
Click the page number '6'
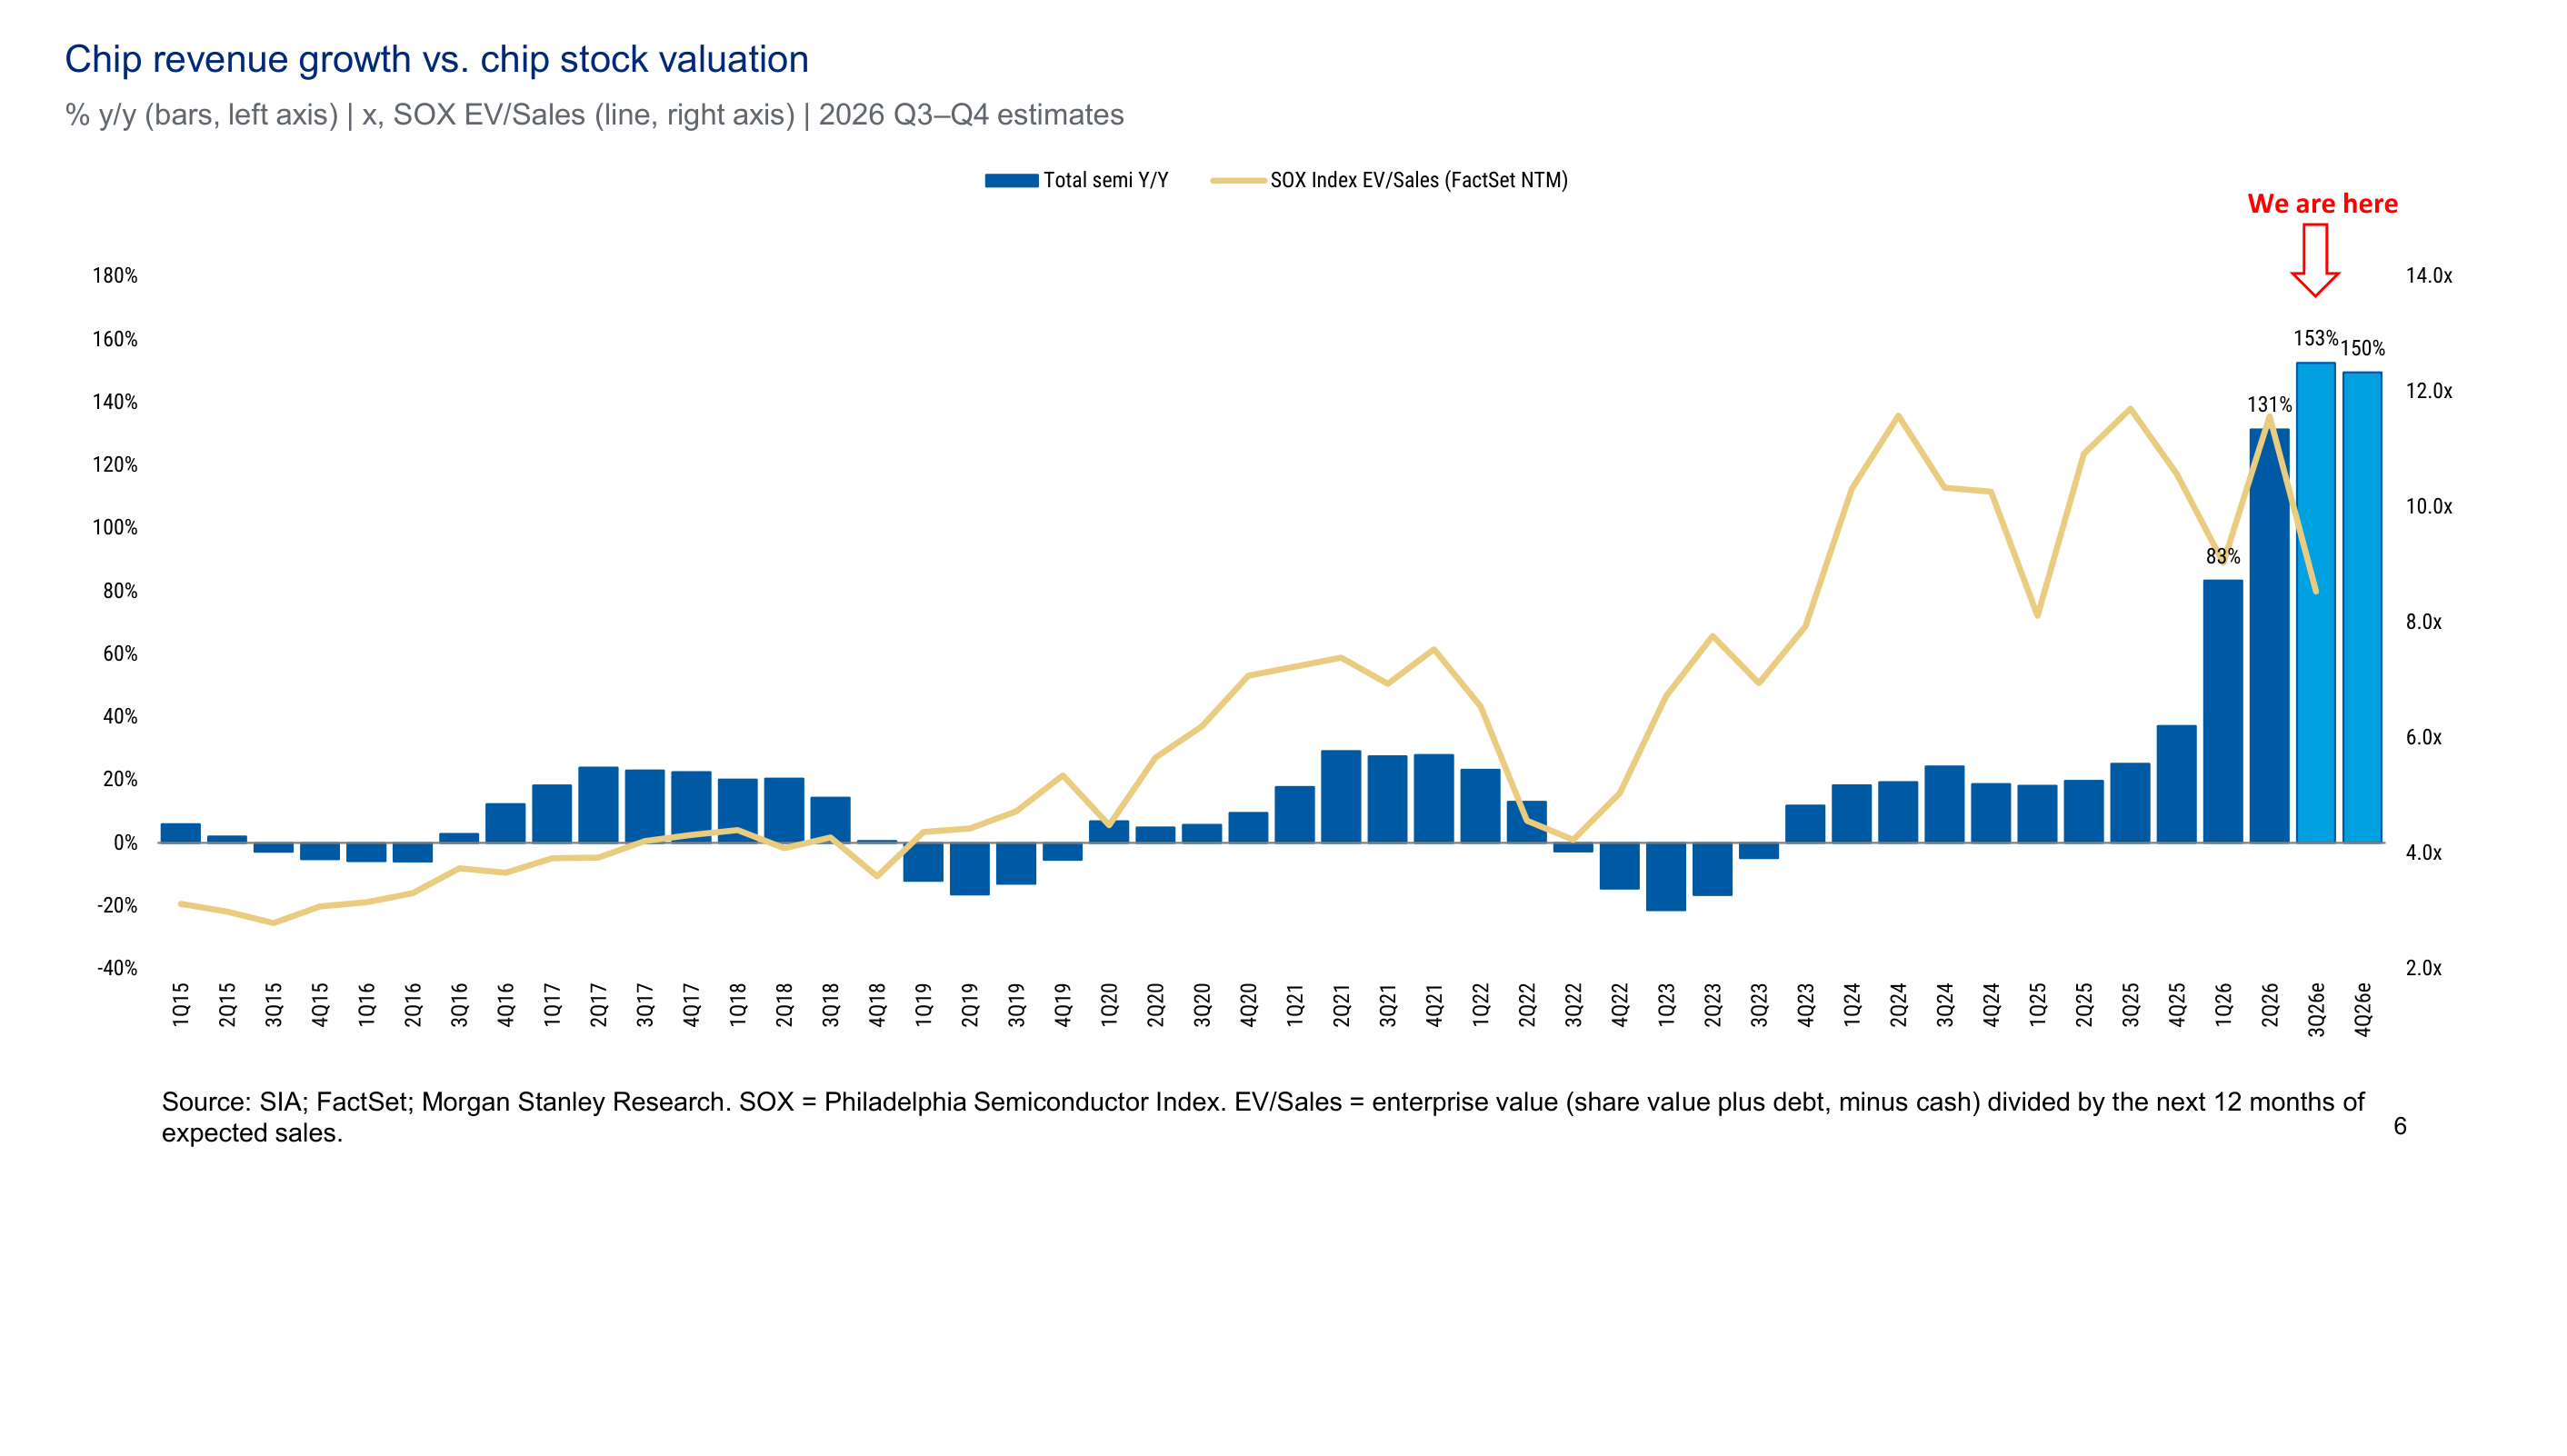[2399, 1126]
